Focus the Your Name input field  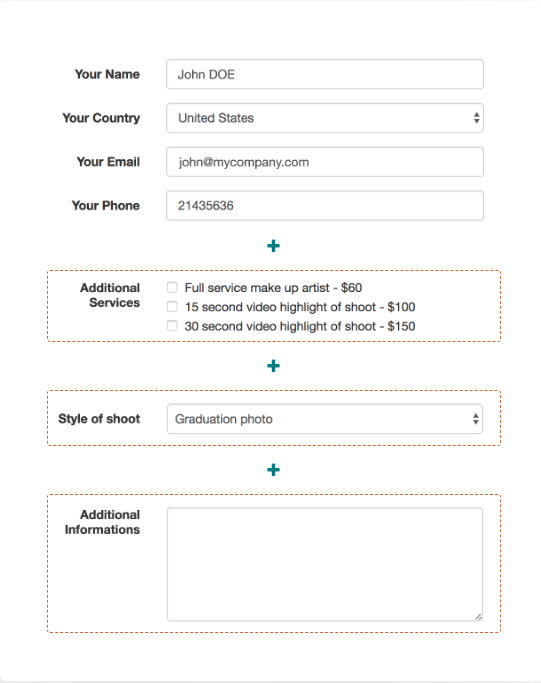pos(325,74)
